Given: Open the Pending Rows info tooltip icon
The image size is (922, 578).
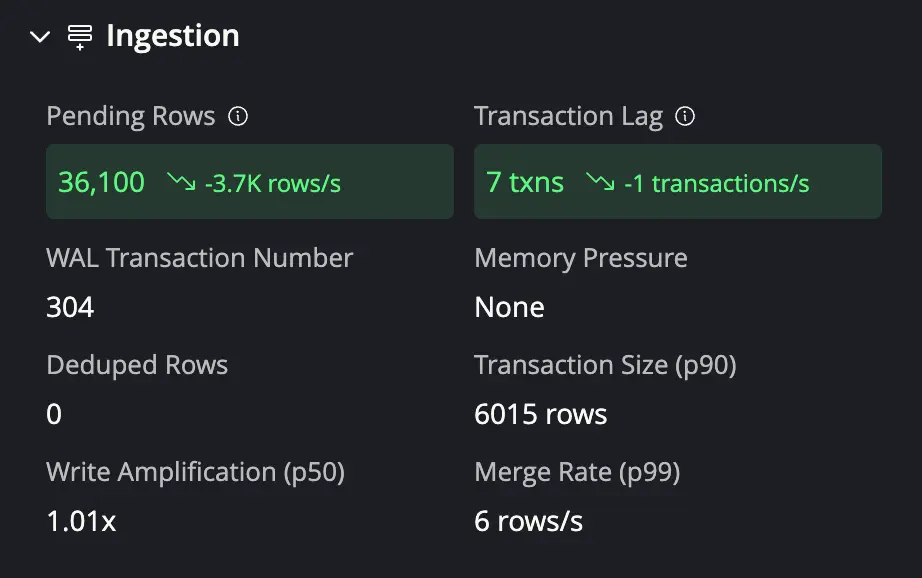Looking at the screenshot, I should click(238, 115).
